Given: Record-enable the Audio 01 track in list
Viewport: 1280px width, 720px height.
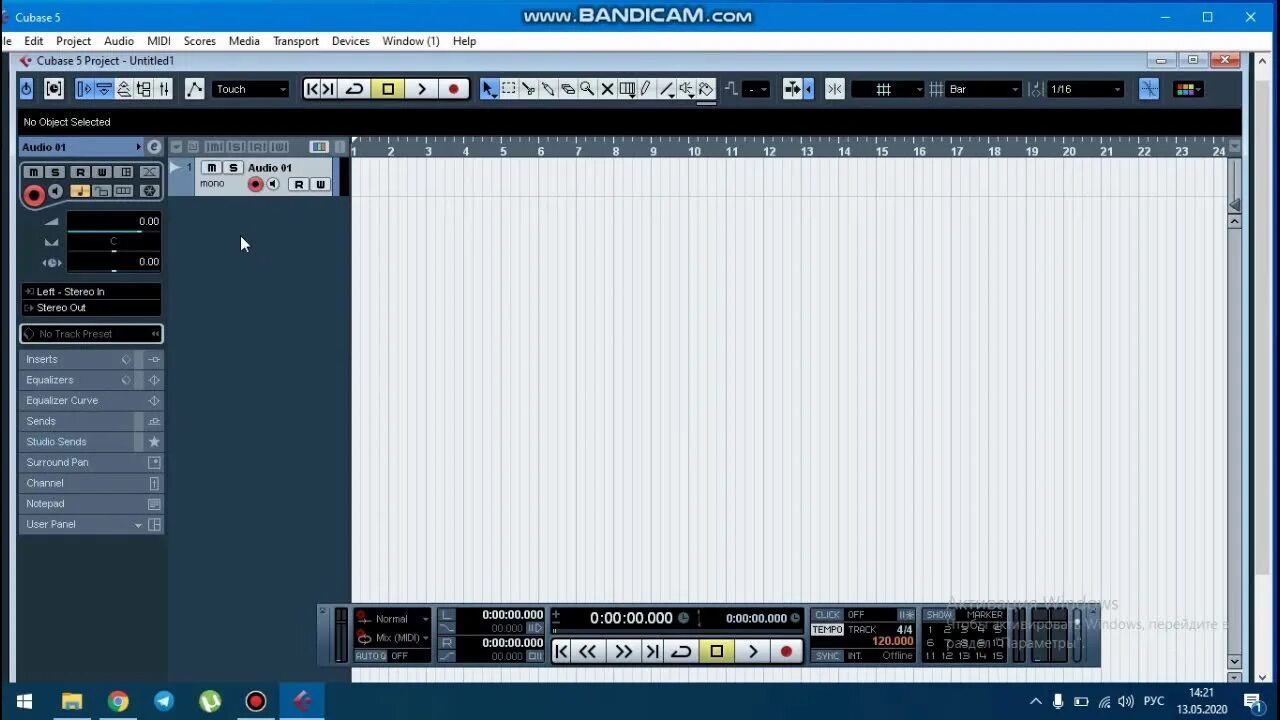Looking at the screenshot, I should [255, 184].
